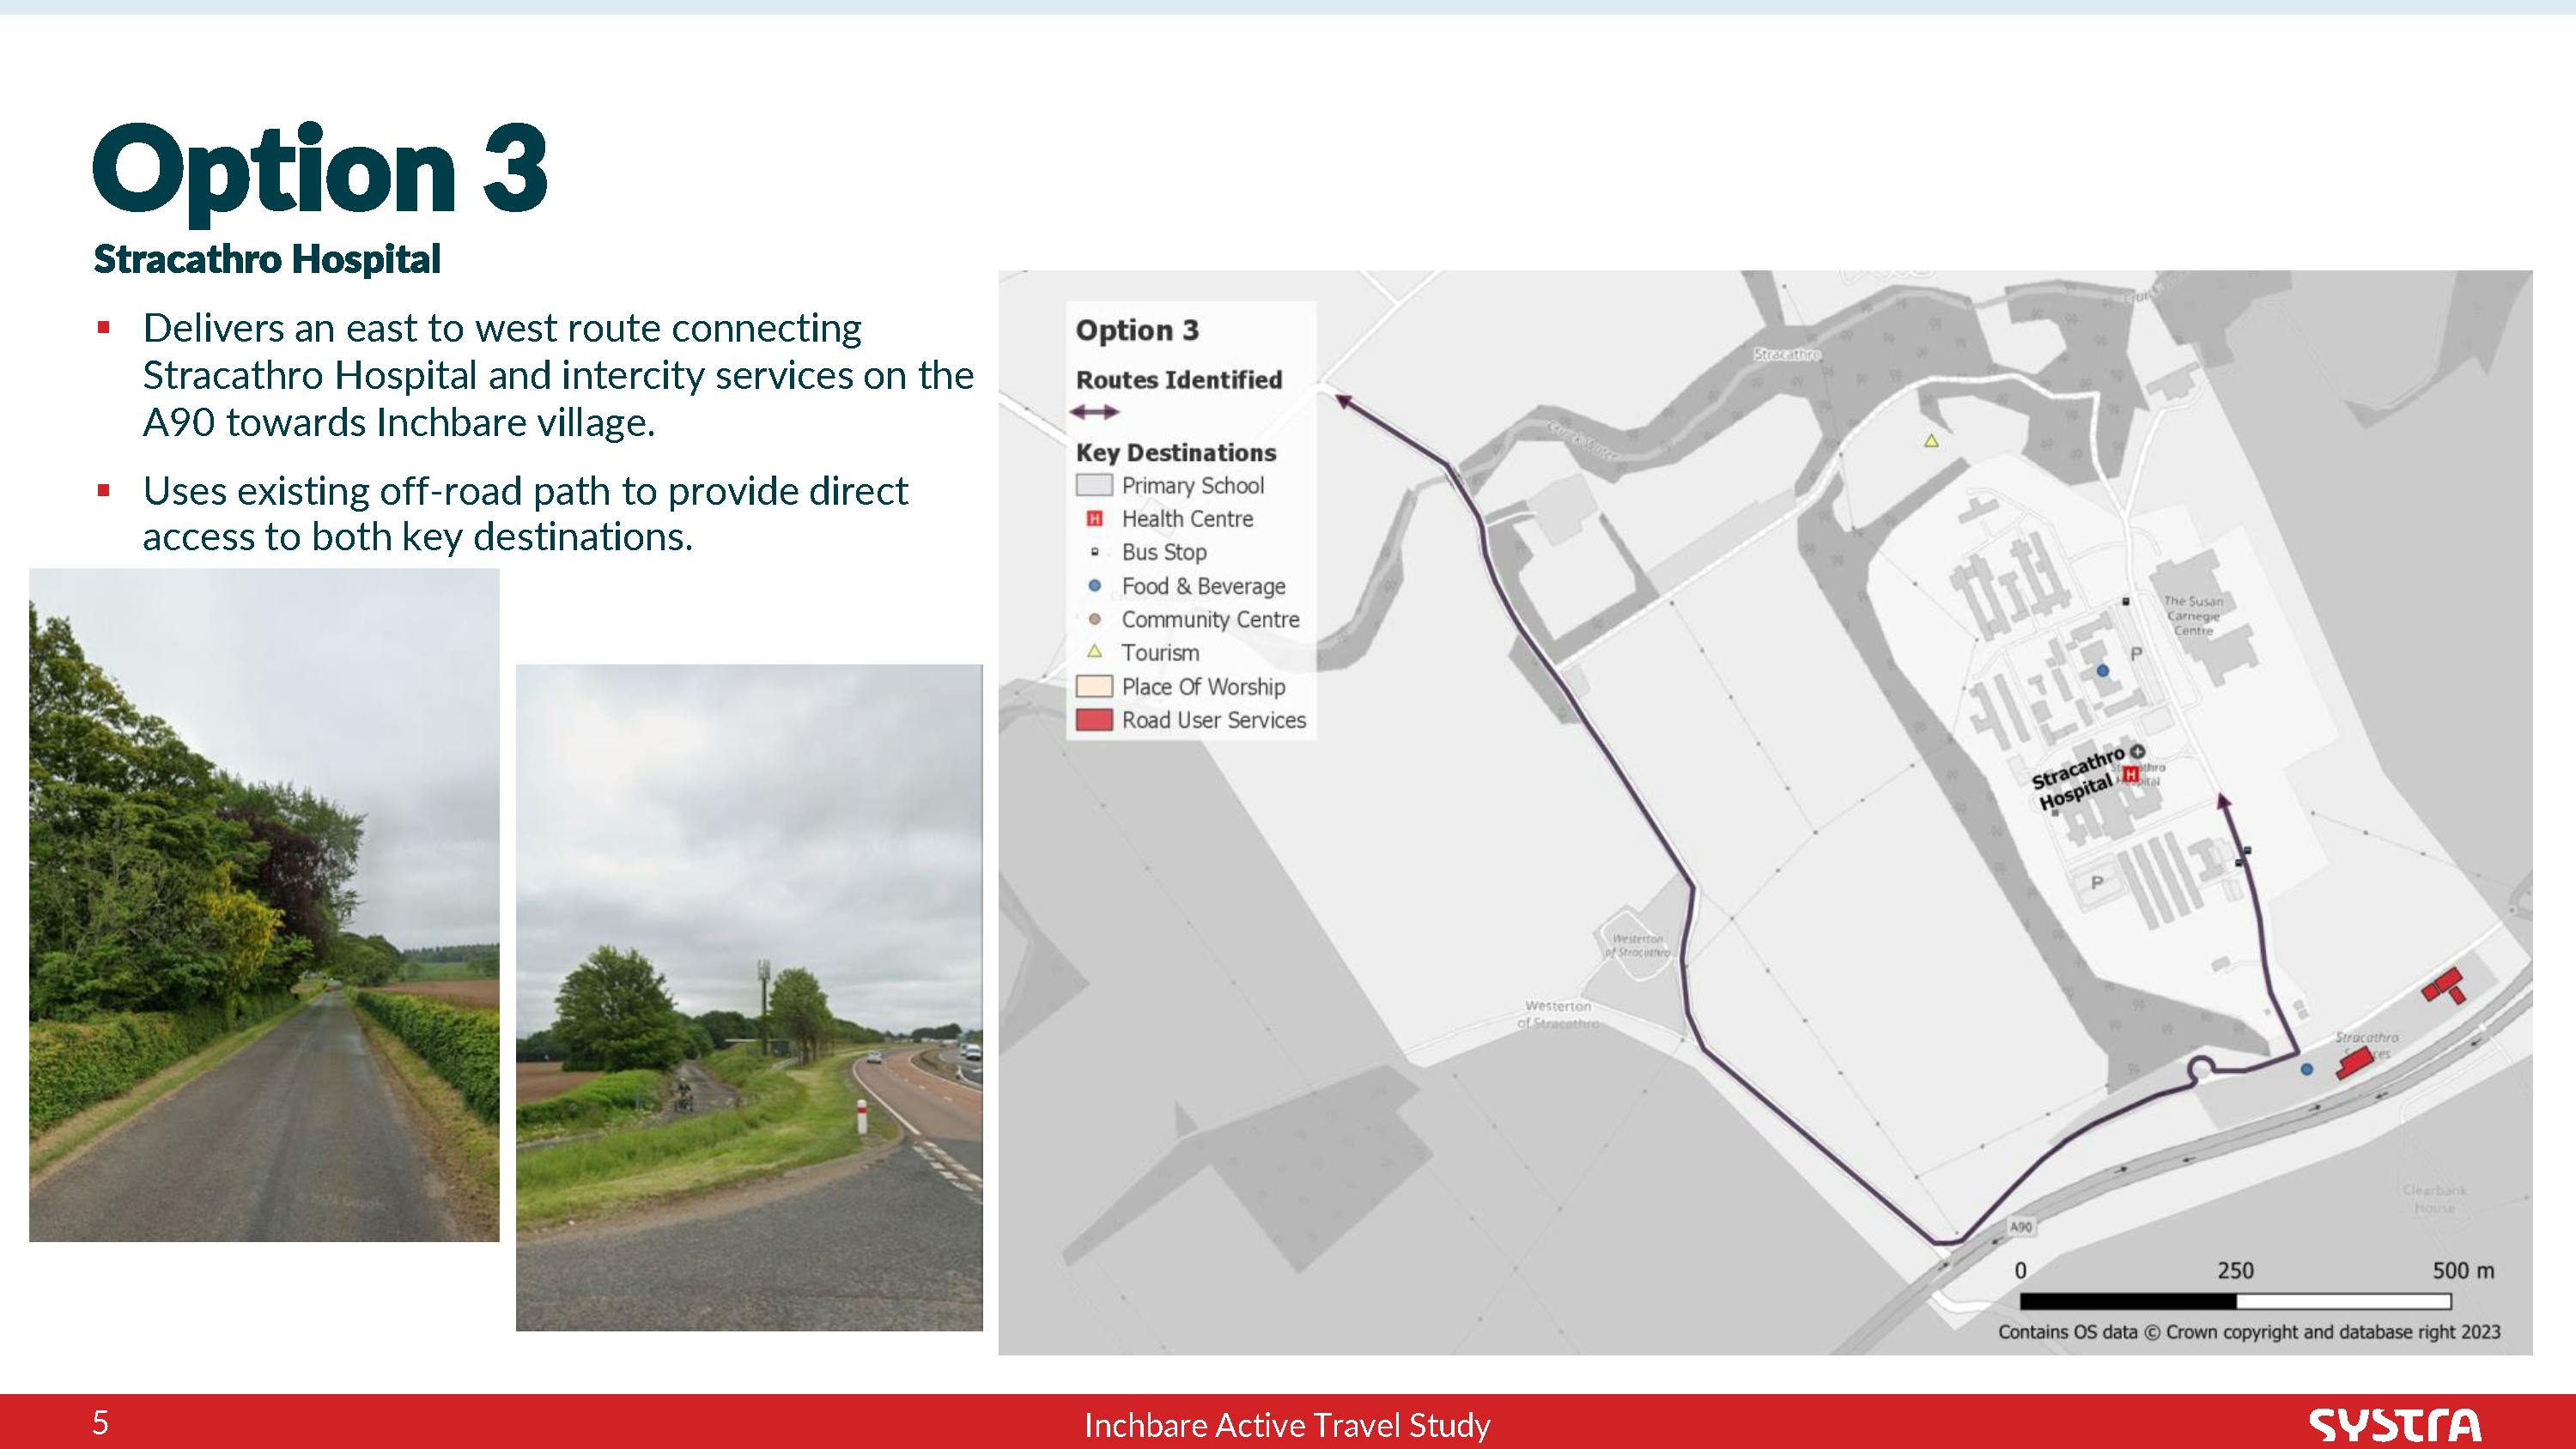Image resolution: width=2576 pixels, height=1449 pixels.
Task: Click the country lane photo thumbnail
Action: point(264,905)
